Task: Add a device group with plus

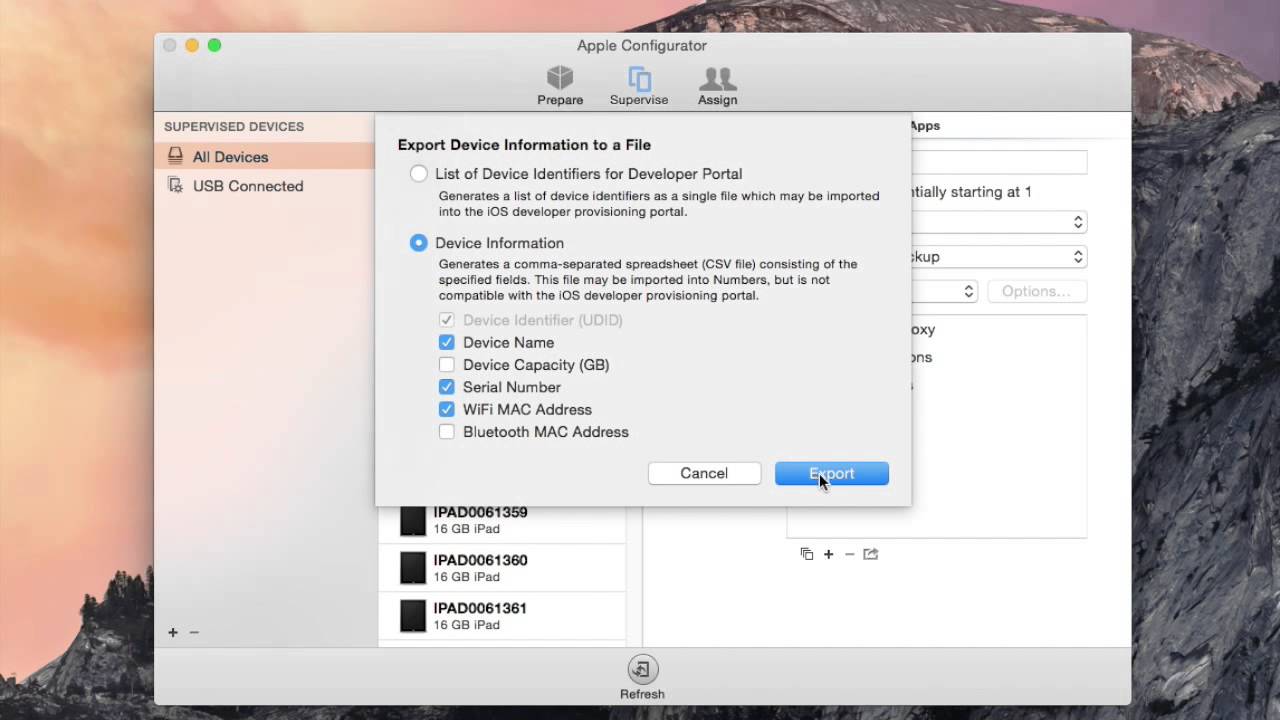Action: 173,632
